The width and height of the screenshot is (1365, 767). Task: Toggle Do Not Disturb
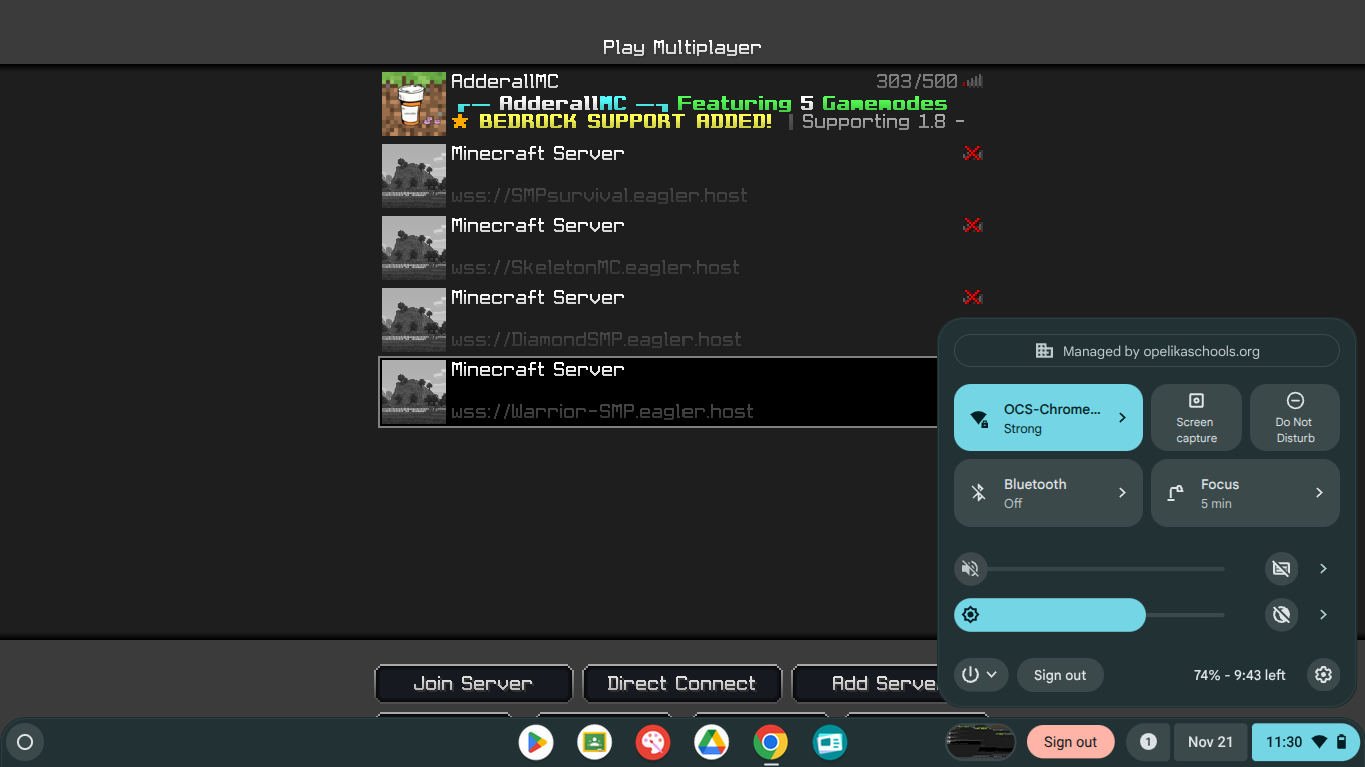coord(1294,418)
